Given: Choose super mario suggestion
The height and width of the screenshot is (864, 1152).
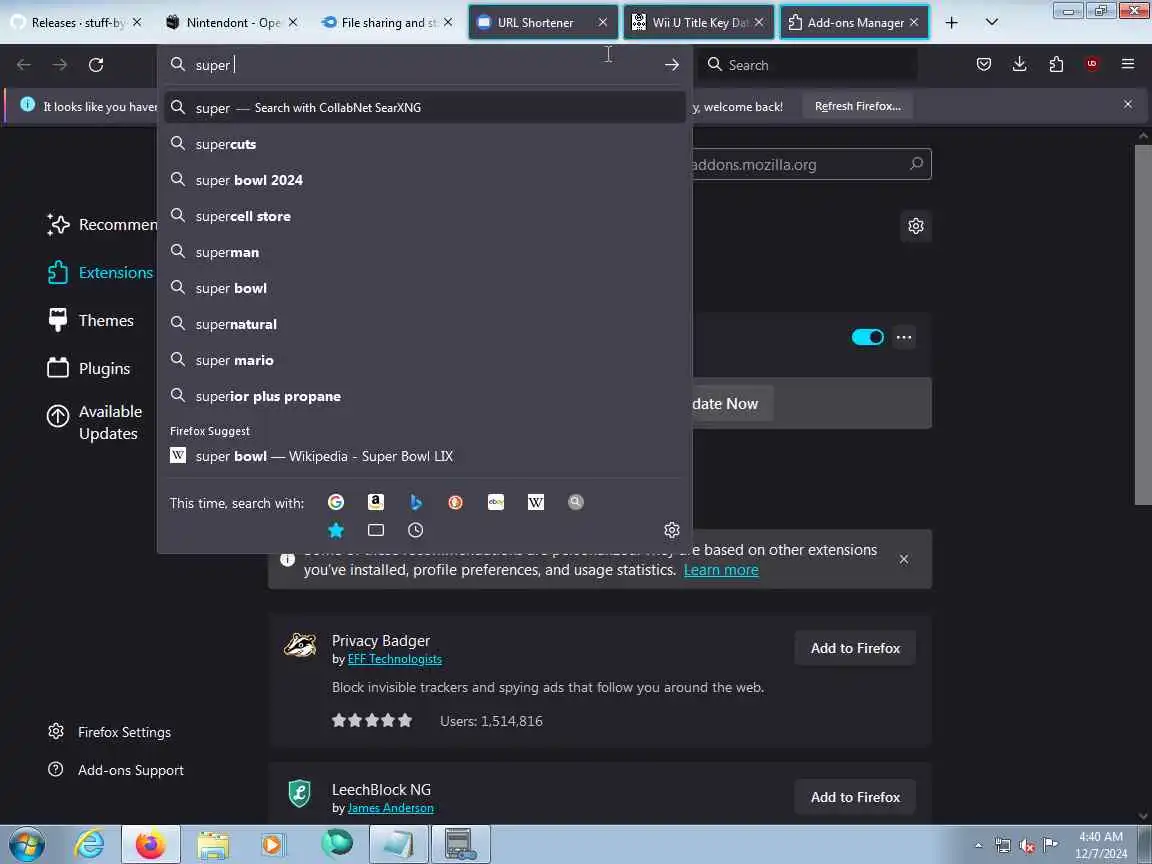Looking at the screenshot, I should [x=425, y=360].
